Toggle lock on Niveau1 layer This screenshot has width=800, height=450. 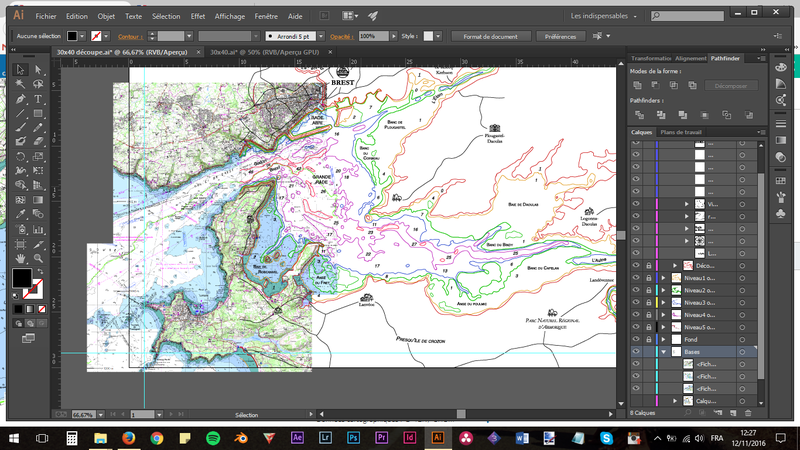pyautogui.click(x=649, y=277)
